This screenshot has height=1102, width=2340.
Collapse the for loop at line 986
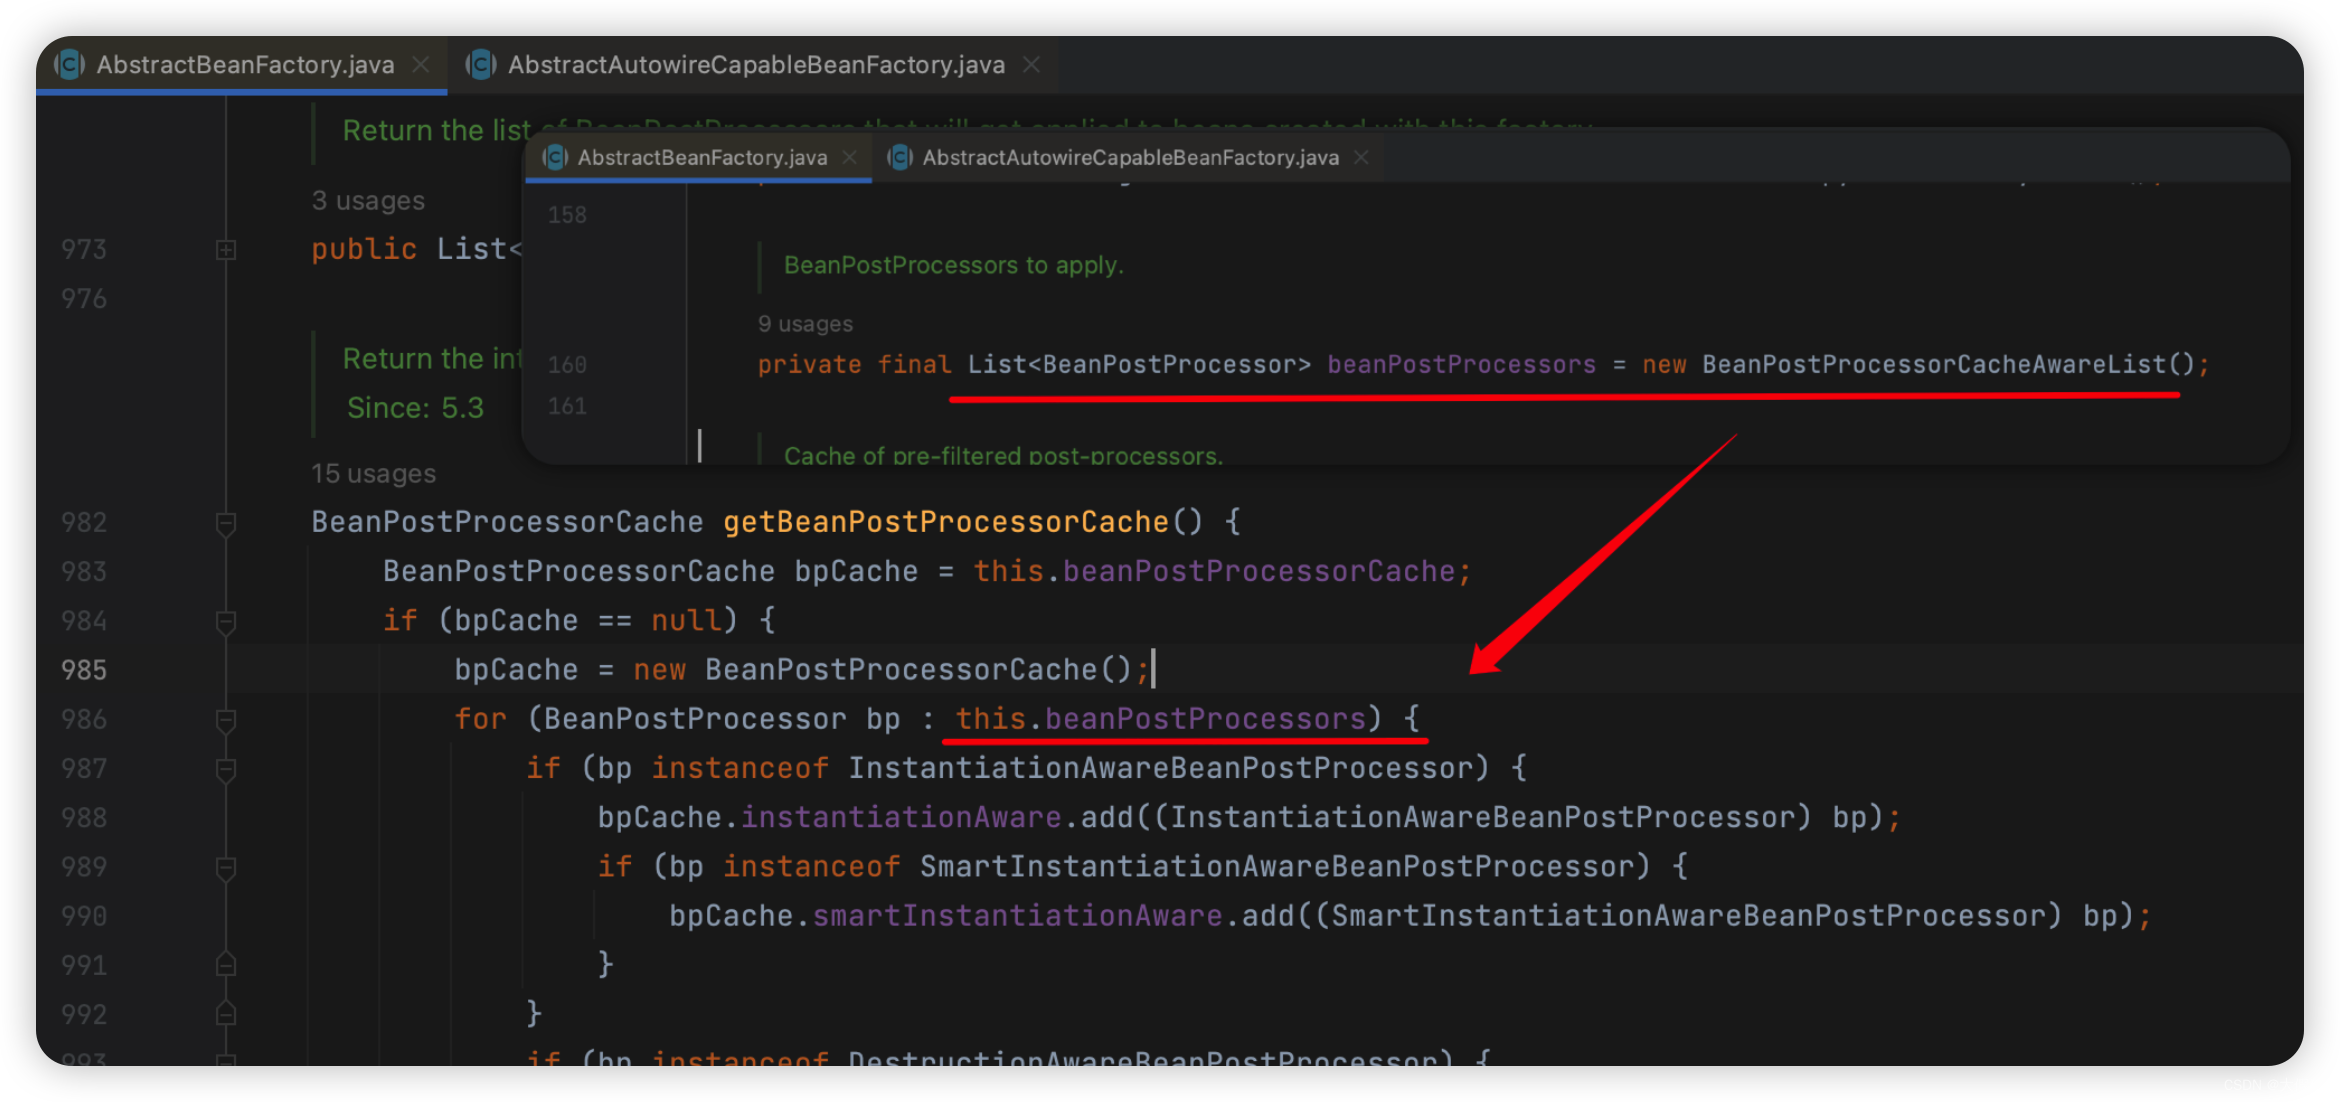(226, 720)
